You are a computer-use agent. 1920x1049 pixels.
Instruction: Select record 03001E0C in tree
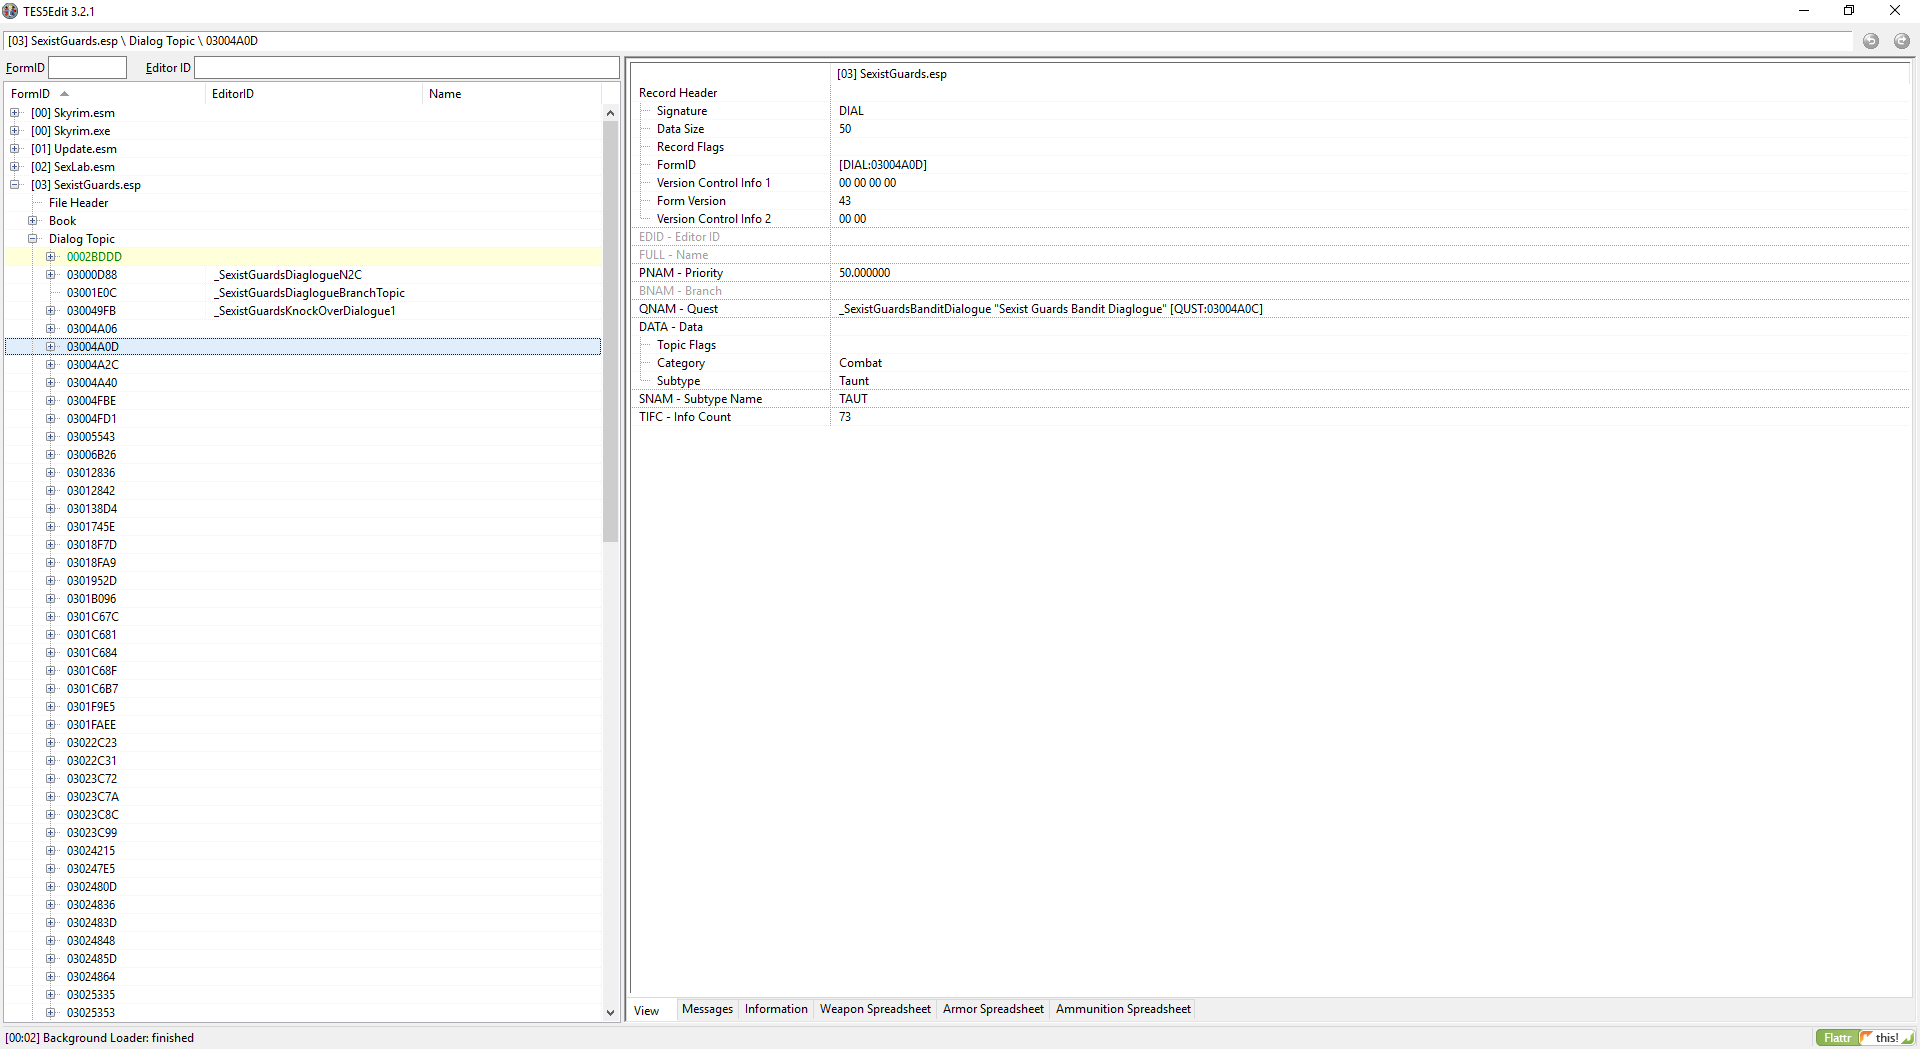tap(92, 293)
